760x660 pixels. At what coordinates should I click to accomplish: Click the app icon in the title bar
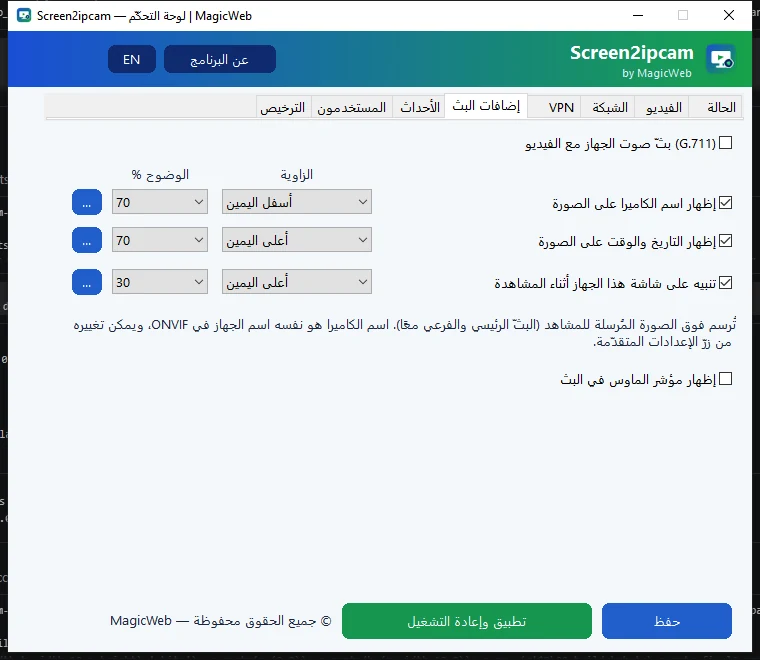pos(24,16)
